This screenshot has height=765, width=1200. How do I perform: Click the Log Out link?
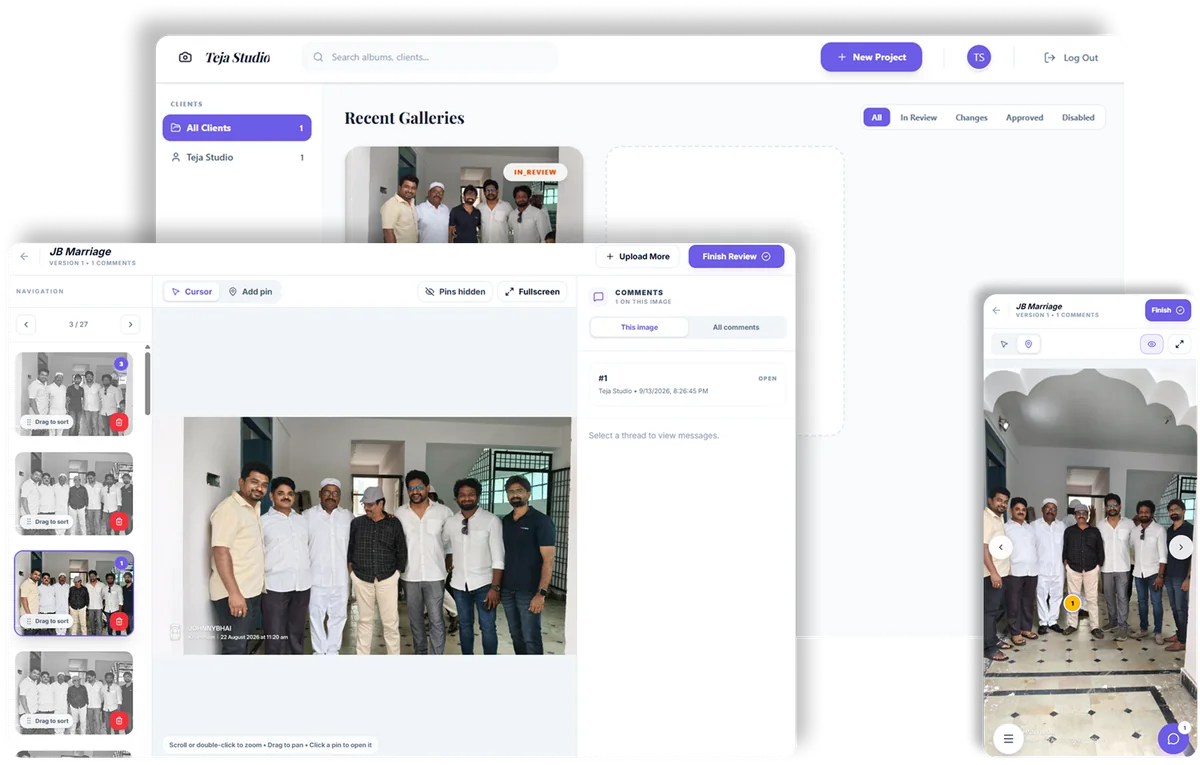(x=1071, y=58)
